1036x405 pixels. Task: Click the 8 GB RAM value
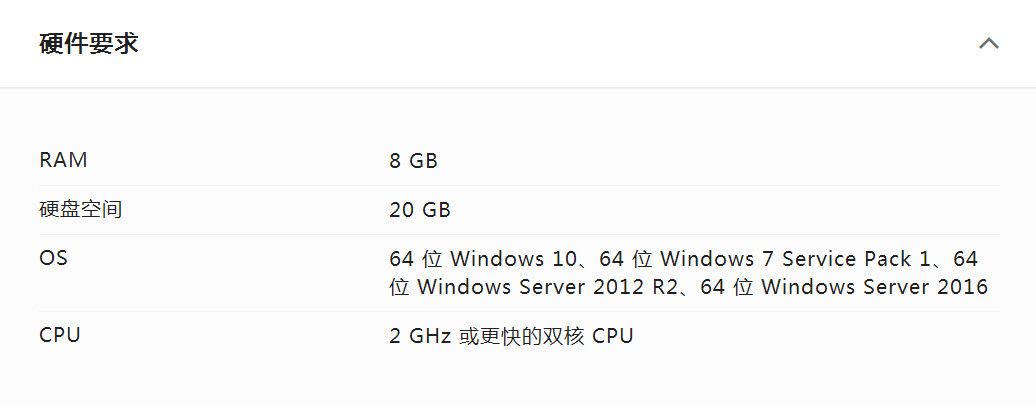tap(414, 161)
